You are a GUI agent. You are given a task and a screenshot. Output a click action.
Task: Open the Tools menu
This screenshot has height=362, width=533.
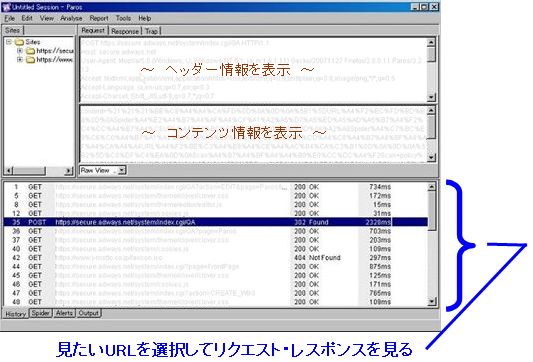pyautogui.click(x=123, y=18)
